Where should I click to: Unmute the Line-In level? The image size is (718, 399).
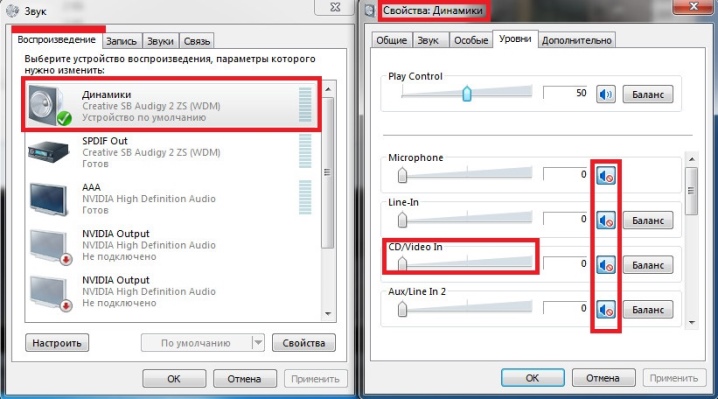coord(605,220)
